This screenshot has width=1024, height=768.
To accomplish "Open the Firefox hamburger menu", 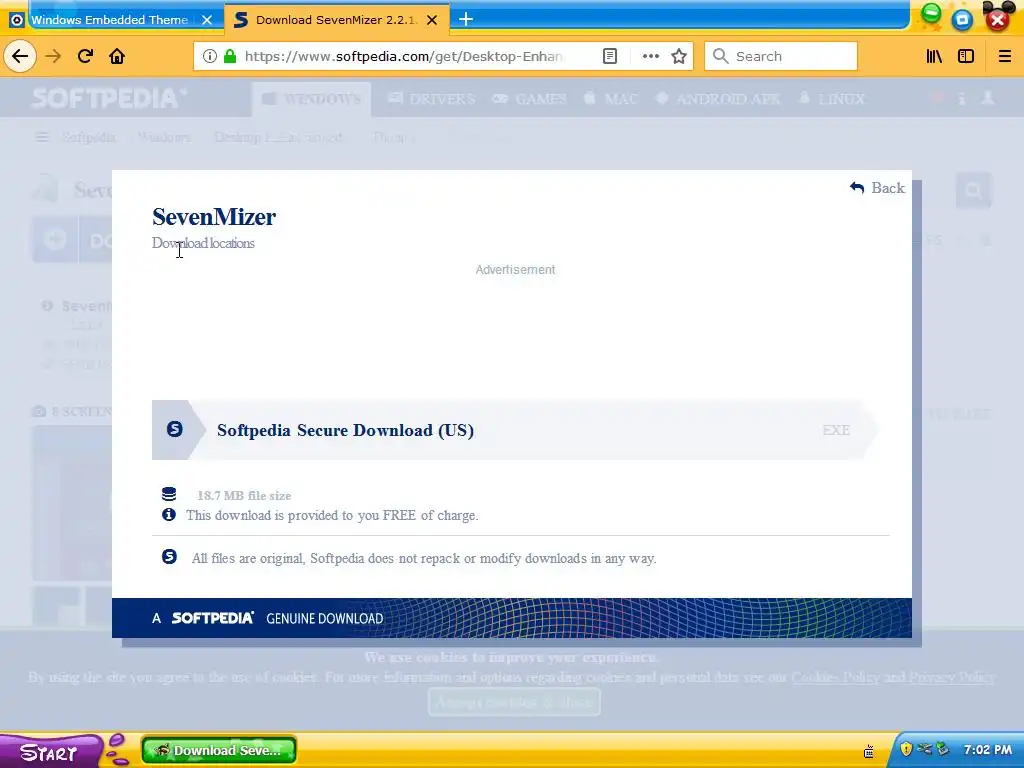I will pyautogui.click(x=1004, y=56).
